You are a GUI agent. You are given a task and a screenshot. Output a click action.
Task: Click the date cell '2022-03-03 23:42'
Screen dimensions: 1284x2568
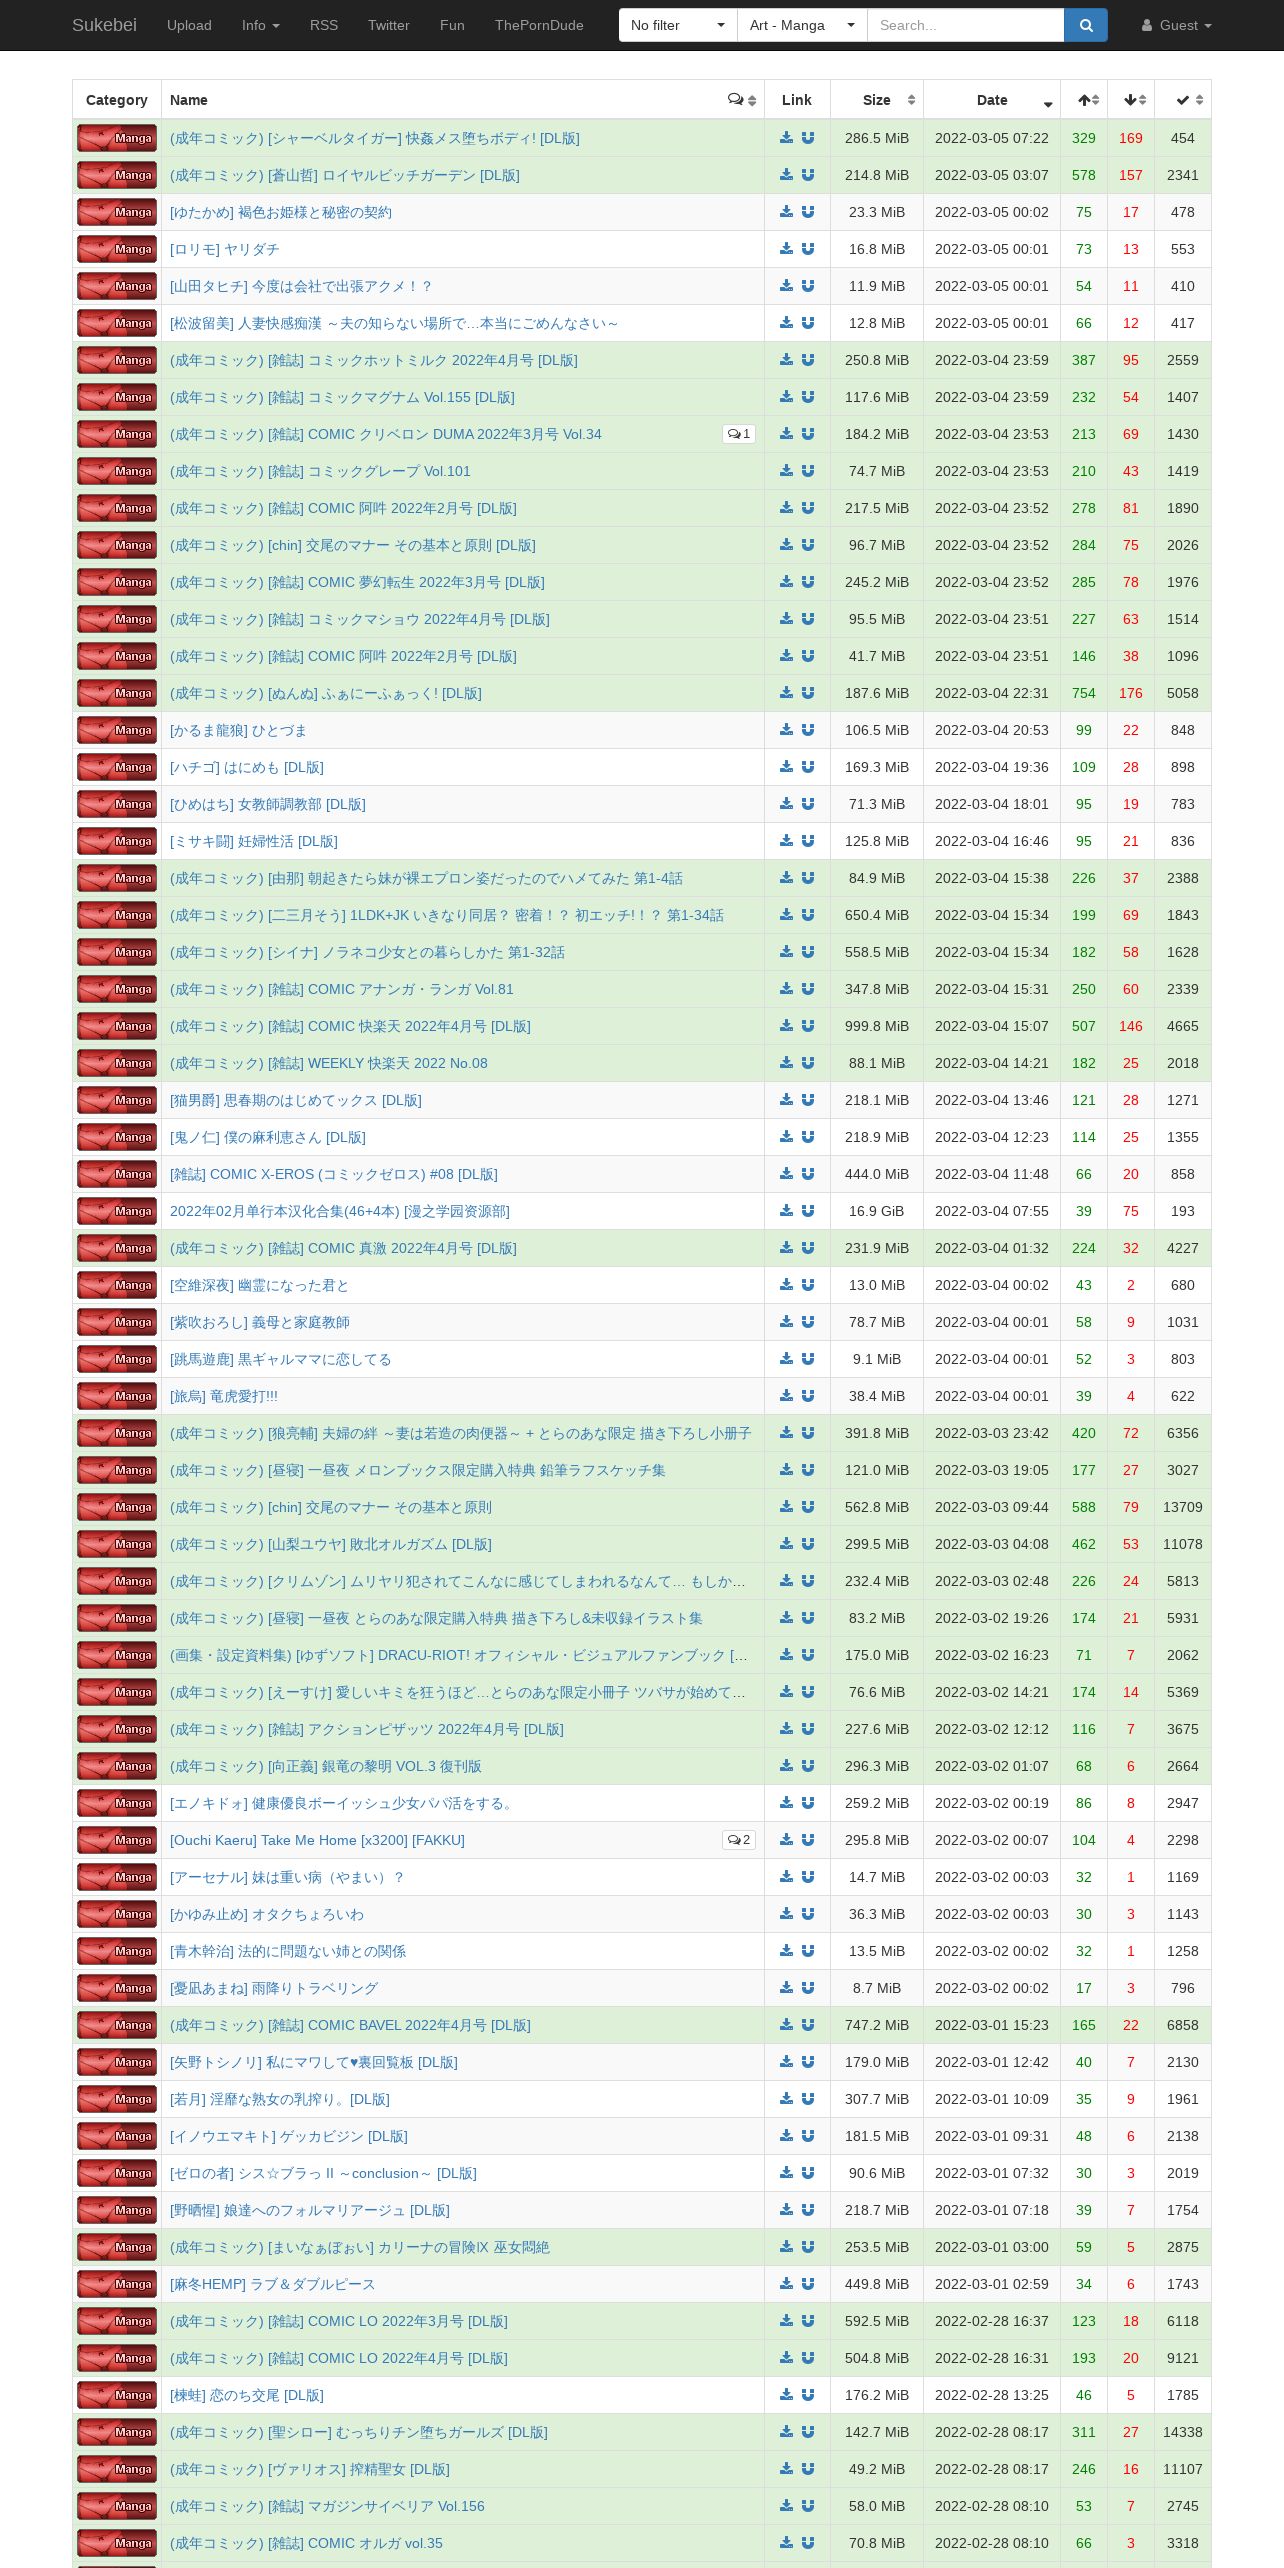click(x=992, y=1433)
